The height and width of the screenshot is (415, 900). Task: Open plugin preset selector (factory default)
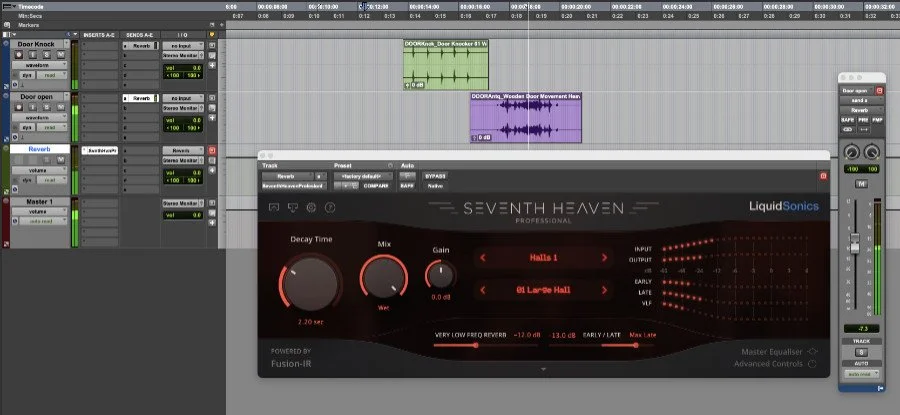tap(363, 176)
